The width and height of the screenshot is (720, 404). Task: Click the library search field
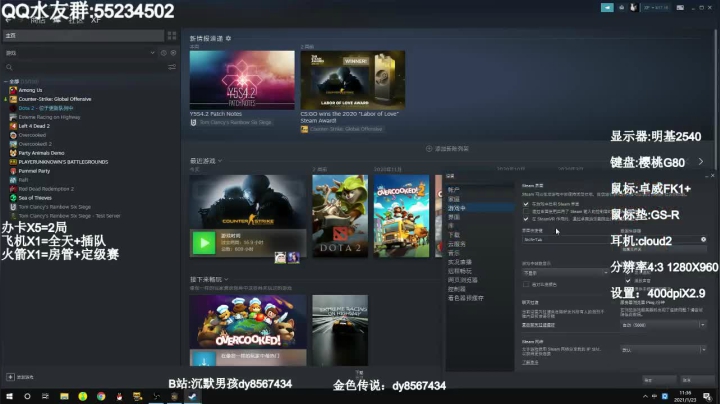85,67
